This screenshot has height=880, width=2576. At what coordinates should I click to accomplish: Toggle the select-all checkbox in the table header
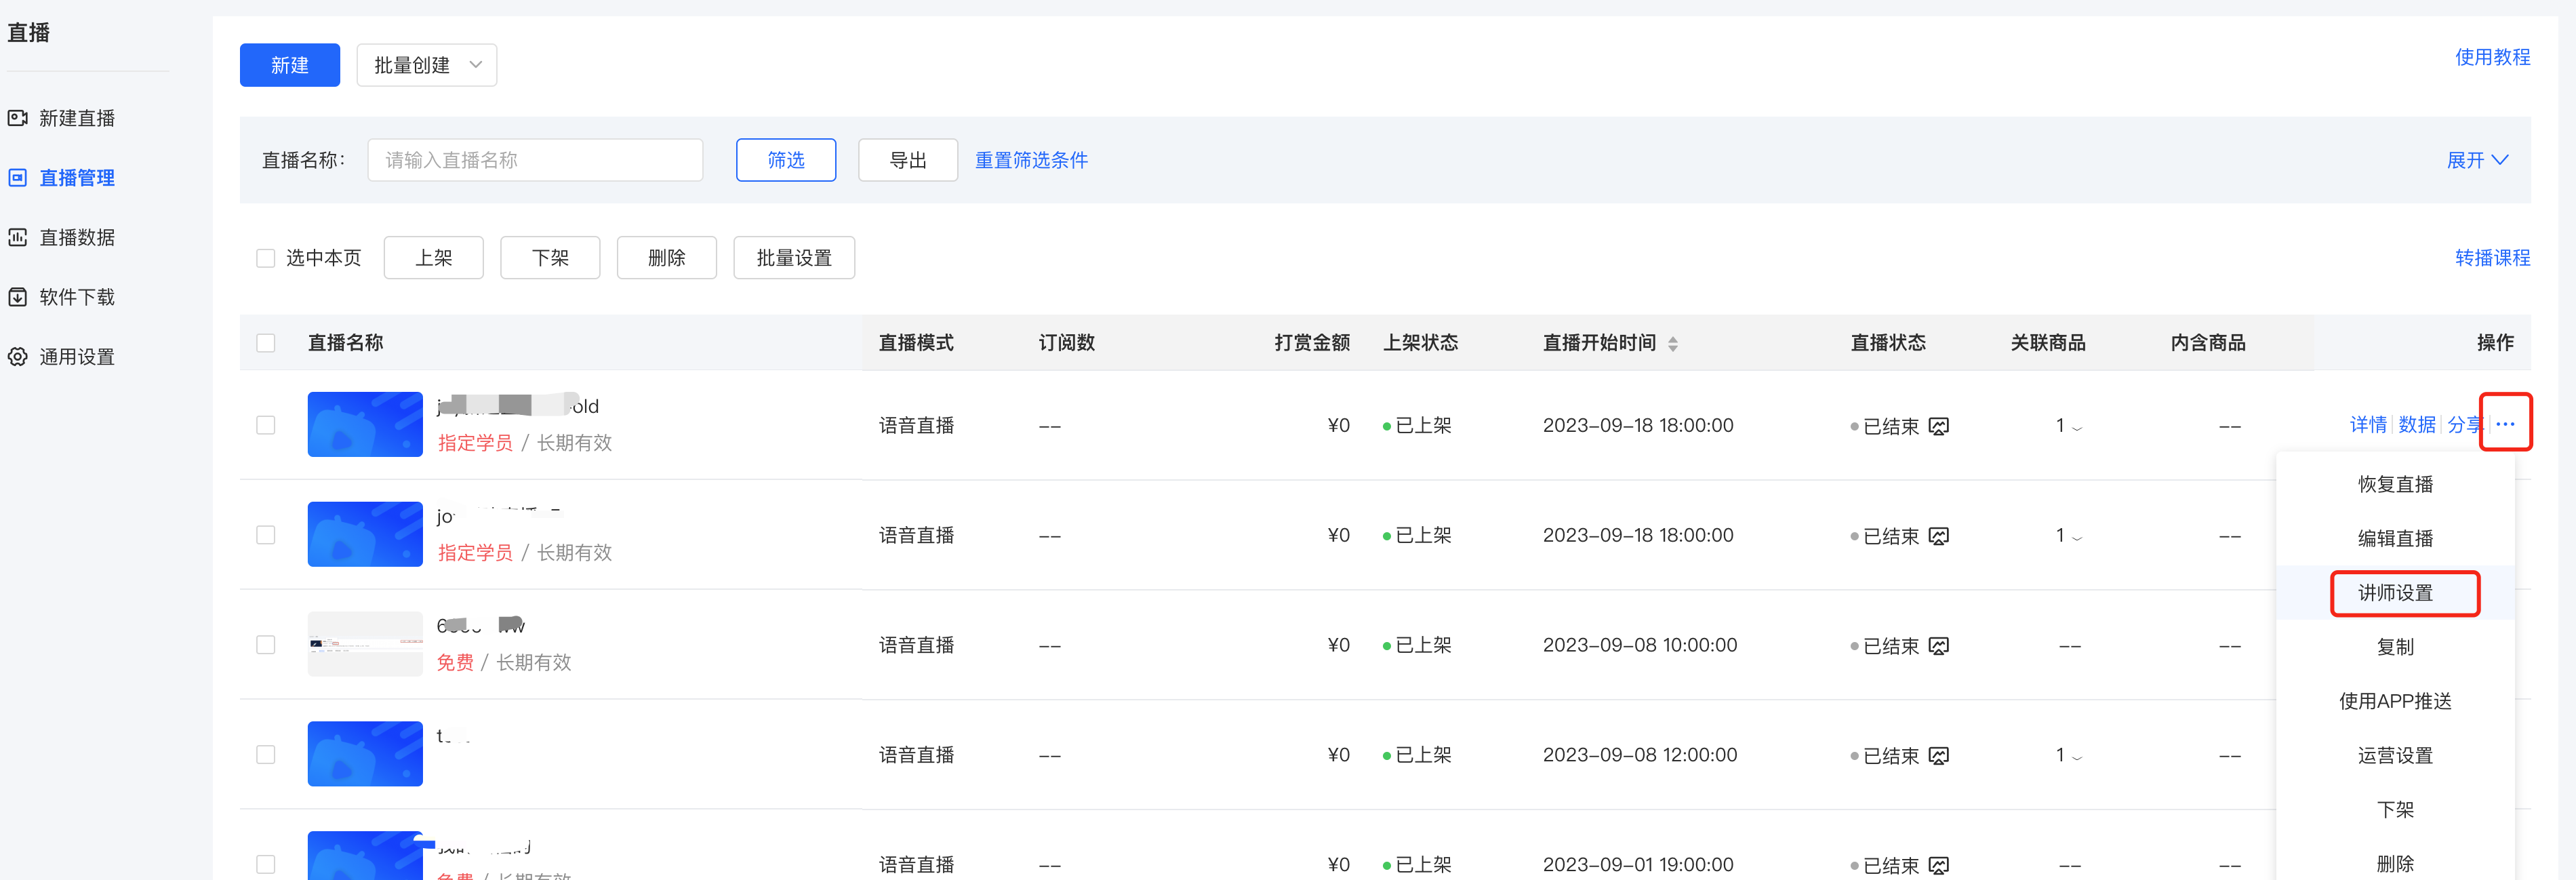266,343
